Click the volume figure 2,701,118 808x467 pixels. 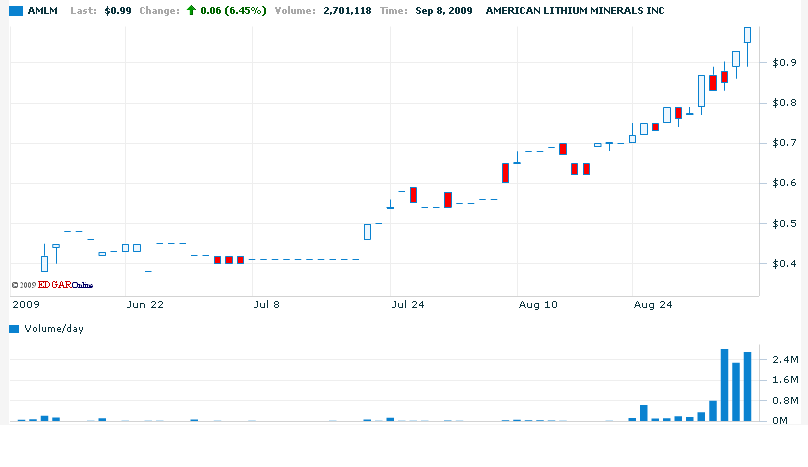click(x=347, y=11)
